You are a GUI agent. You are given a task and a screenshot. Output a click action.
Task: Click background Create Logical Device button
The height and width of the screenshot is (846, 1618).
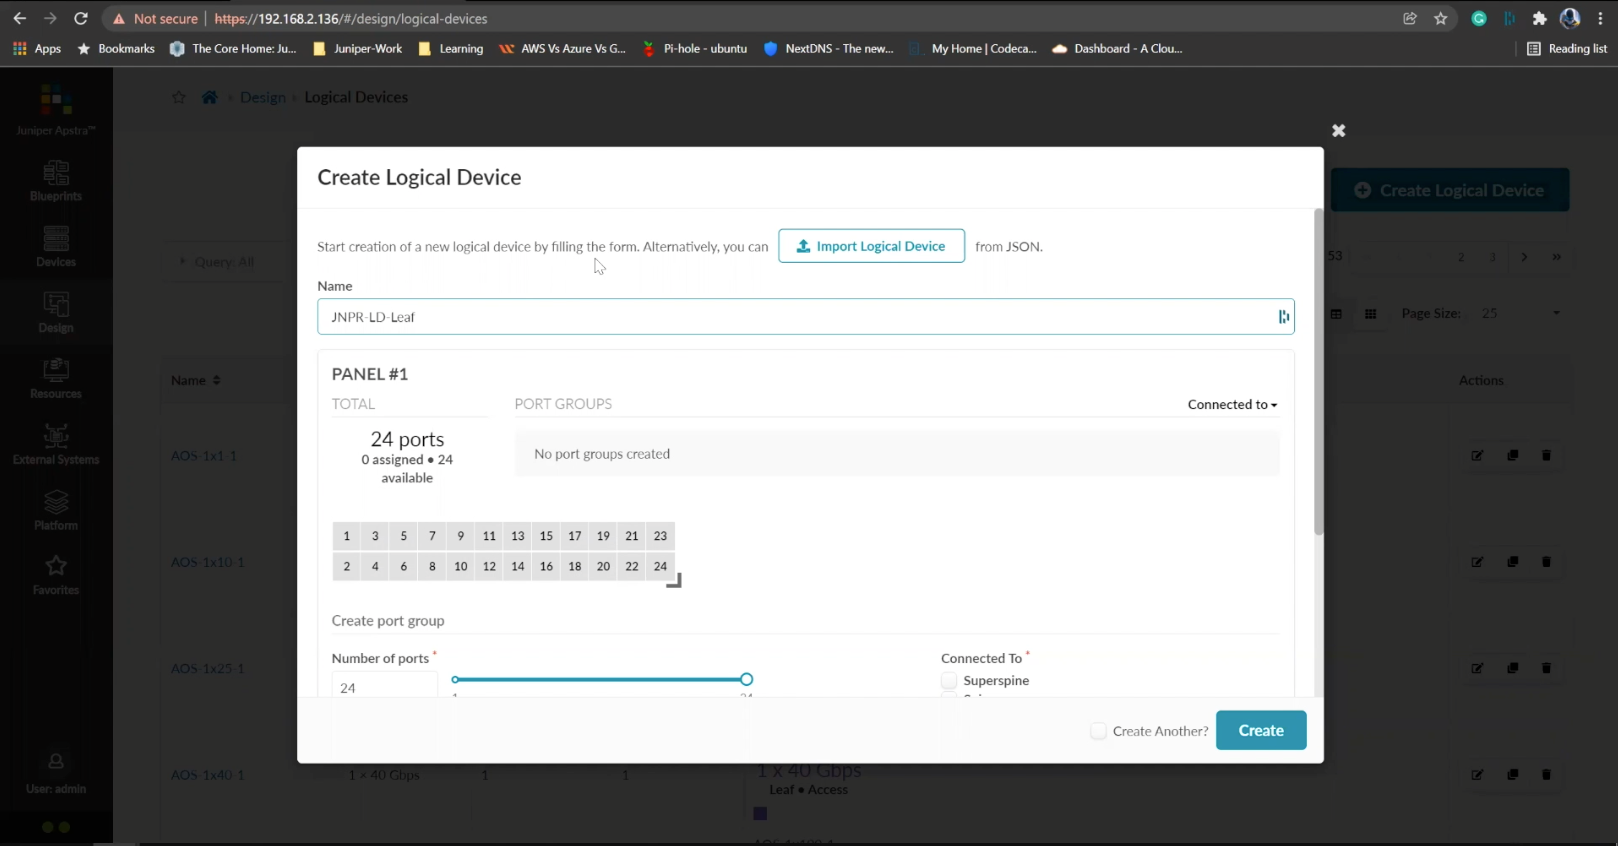coord(1450,190)
